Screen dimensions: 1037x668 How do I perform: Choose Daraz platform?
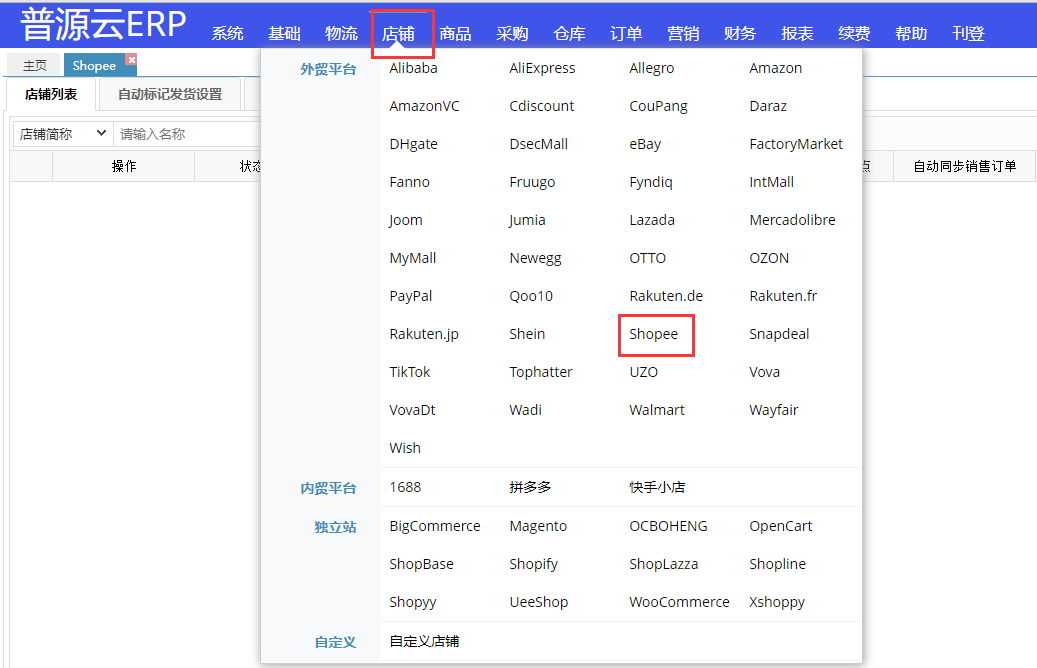[x=768, y=106]
